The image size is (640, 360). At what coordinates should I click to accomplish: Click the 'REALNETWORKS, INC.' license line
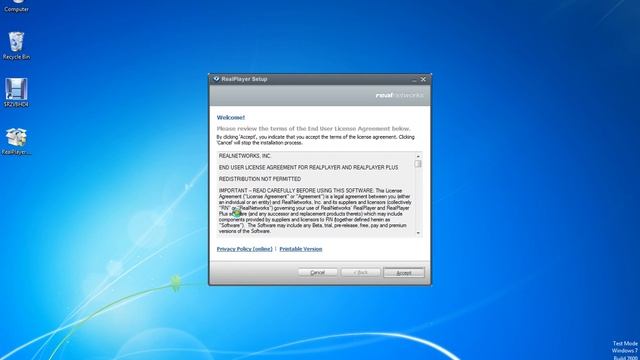tap(245, 156)
